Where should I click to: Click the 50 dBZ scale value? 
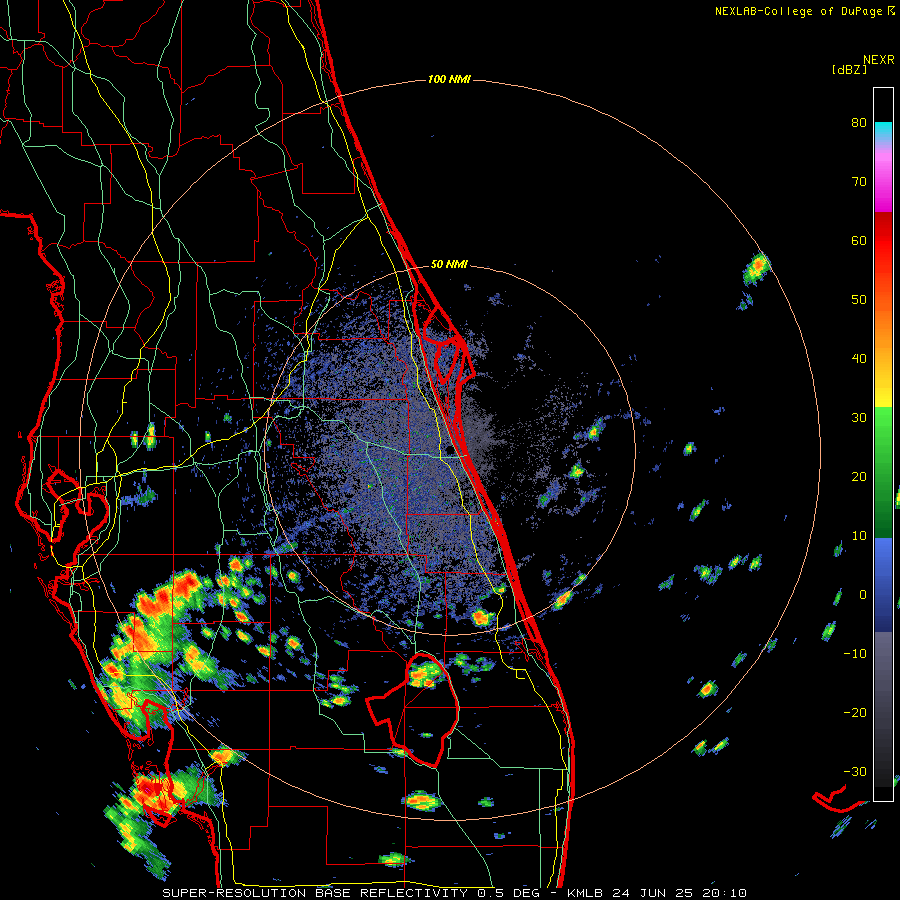(859, 300)
